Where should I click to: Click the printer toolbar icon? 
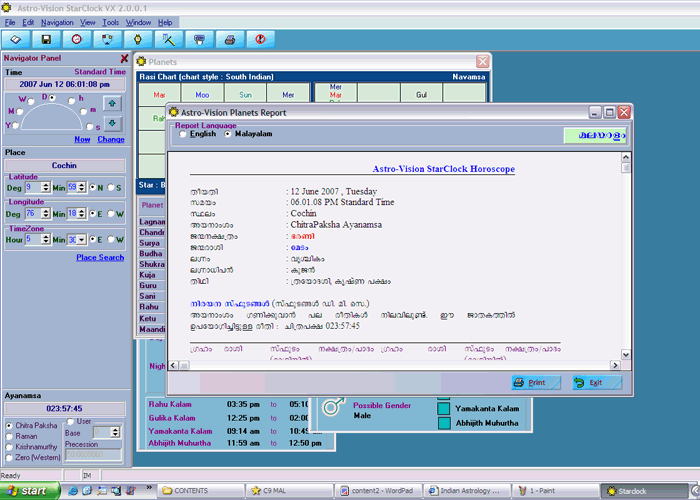[x=230, y=40]
